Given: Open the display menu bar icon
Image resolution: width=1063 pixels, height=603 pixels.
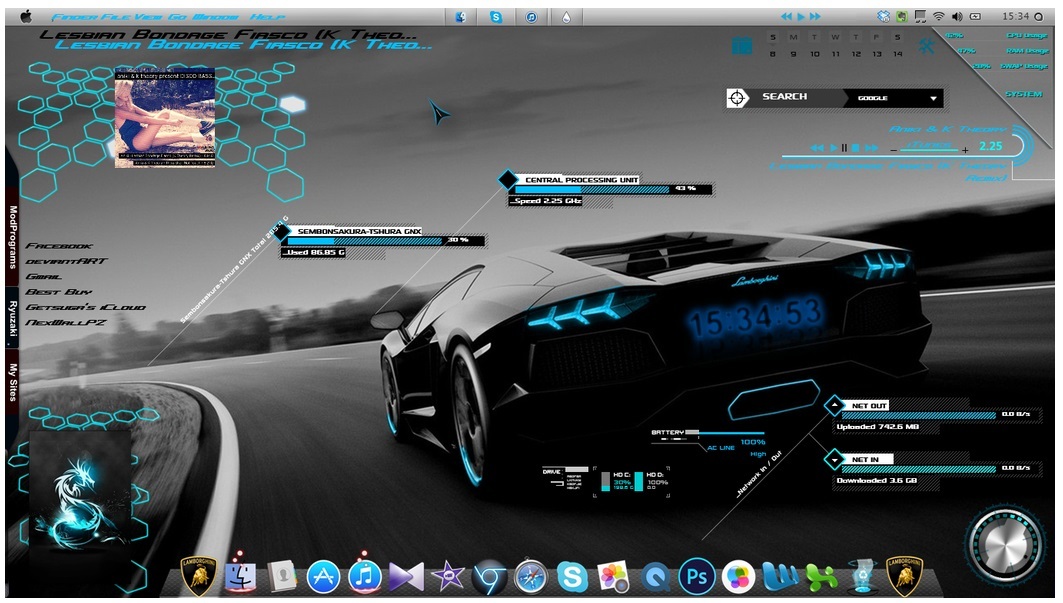Looking at the screenshot, I should coord(920,16).
